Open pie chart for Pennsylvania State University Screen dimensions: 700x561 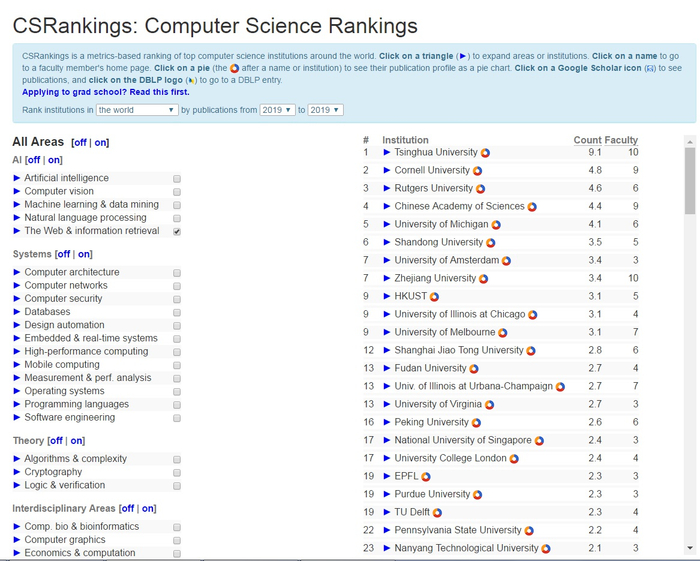(529, 531)
